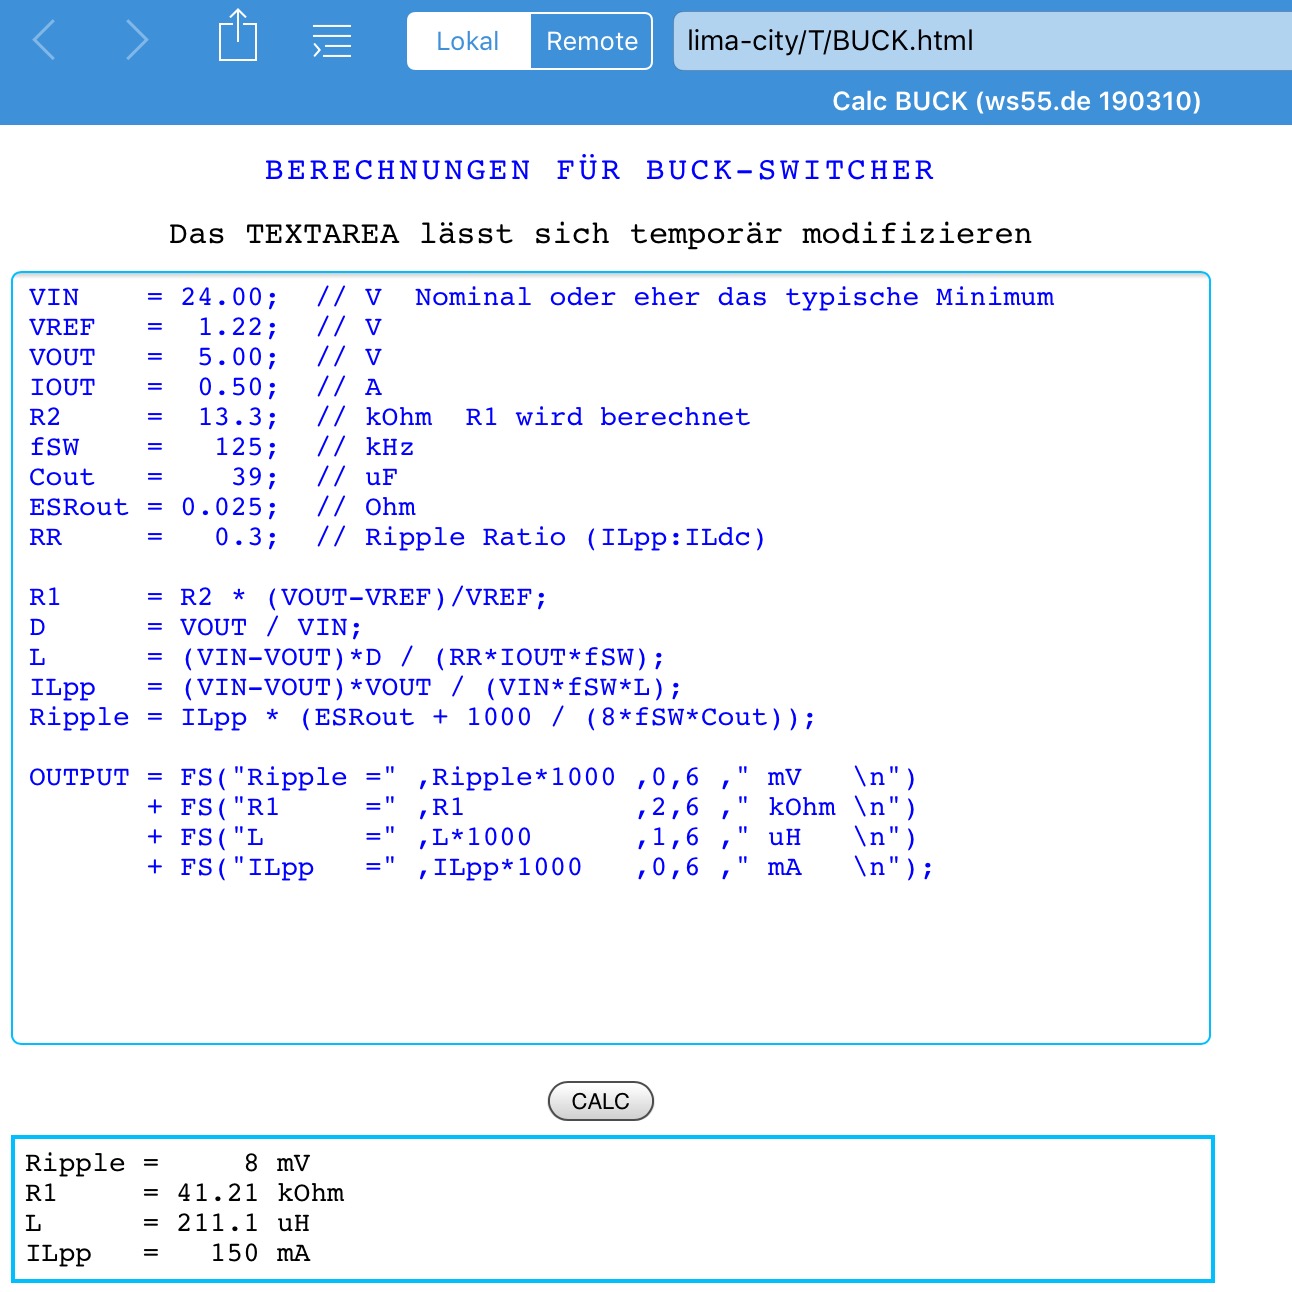
Task: Click the Cout = 39 line
Action: coord(213,477)
